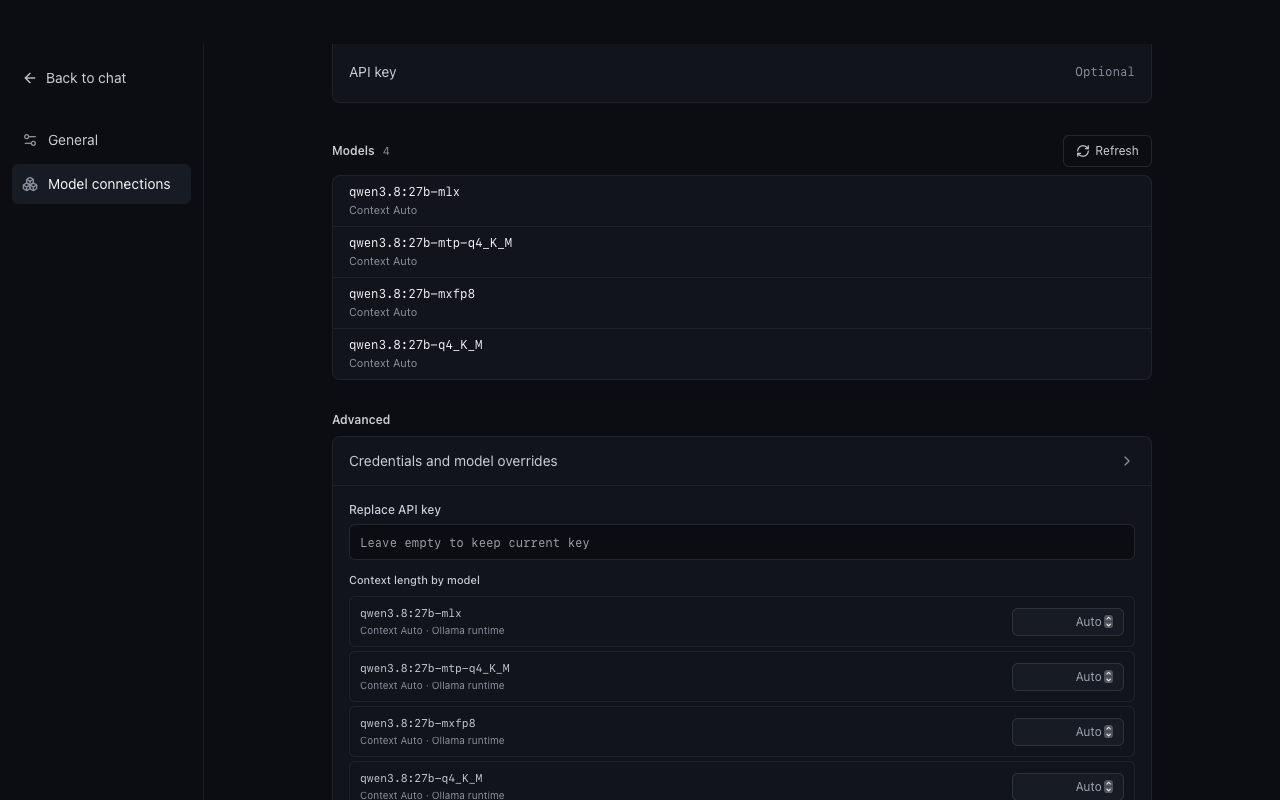Click the stepper arrows for qwen3.8:27b-mtp-q4_K_M context
1280x800 pixels.
1108,677
